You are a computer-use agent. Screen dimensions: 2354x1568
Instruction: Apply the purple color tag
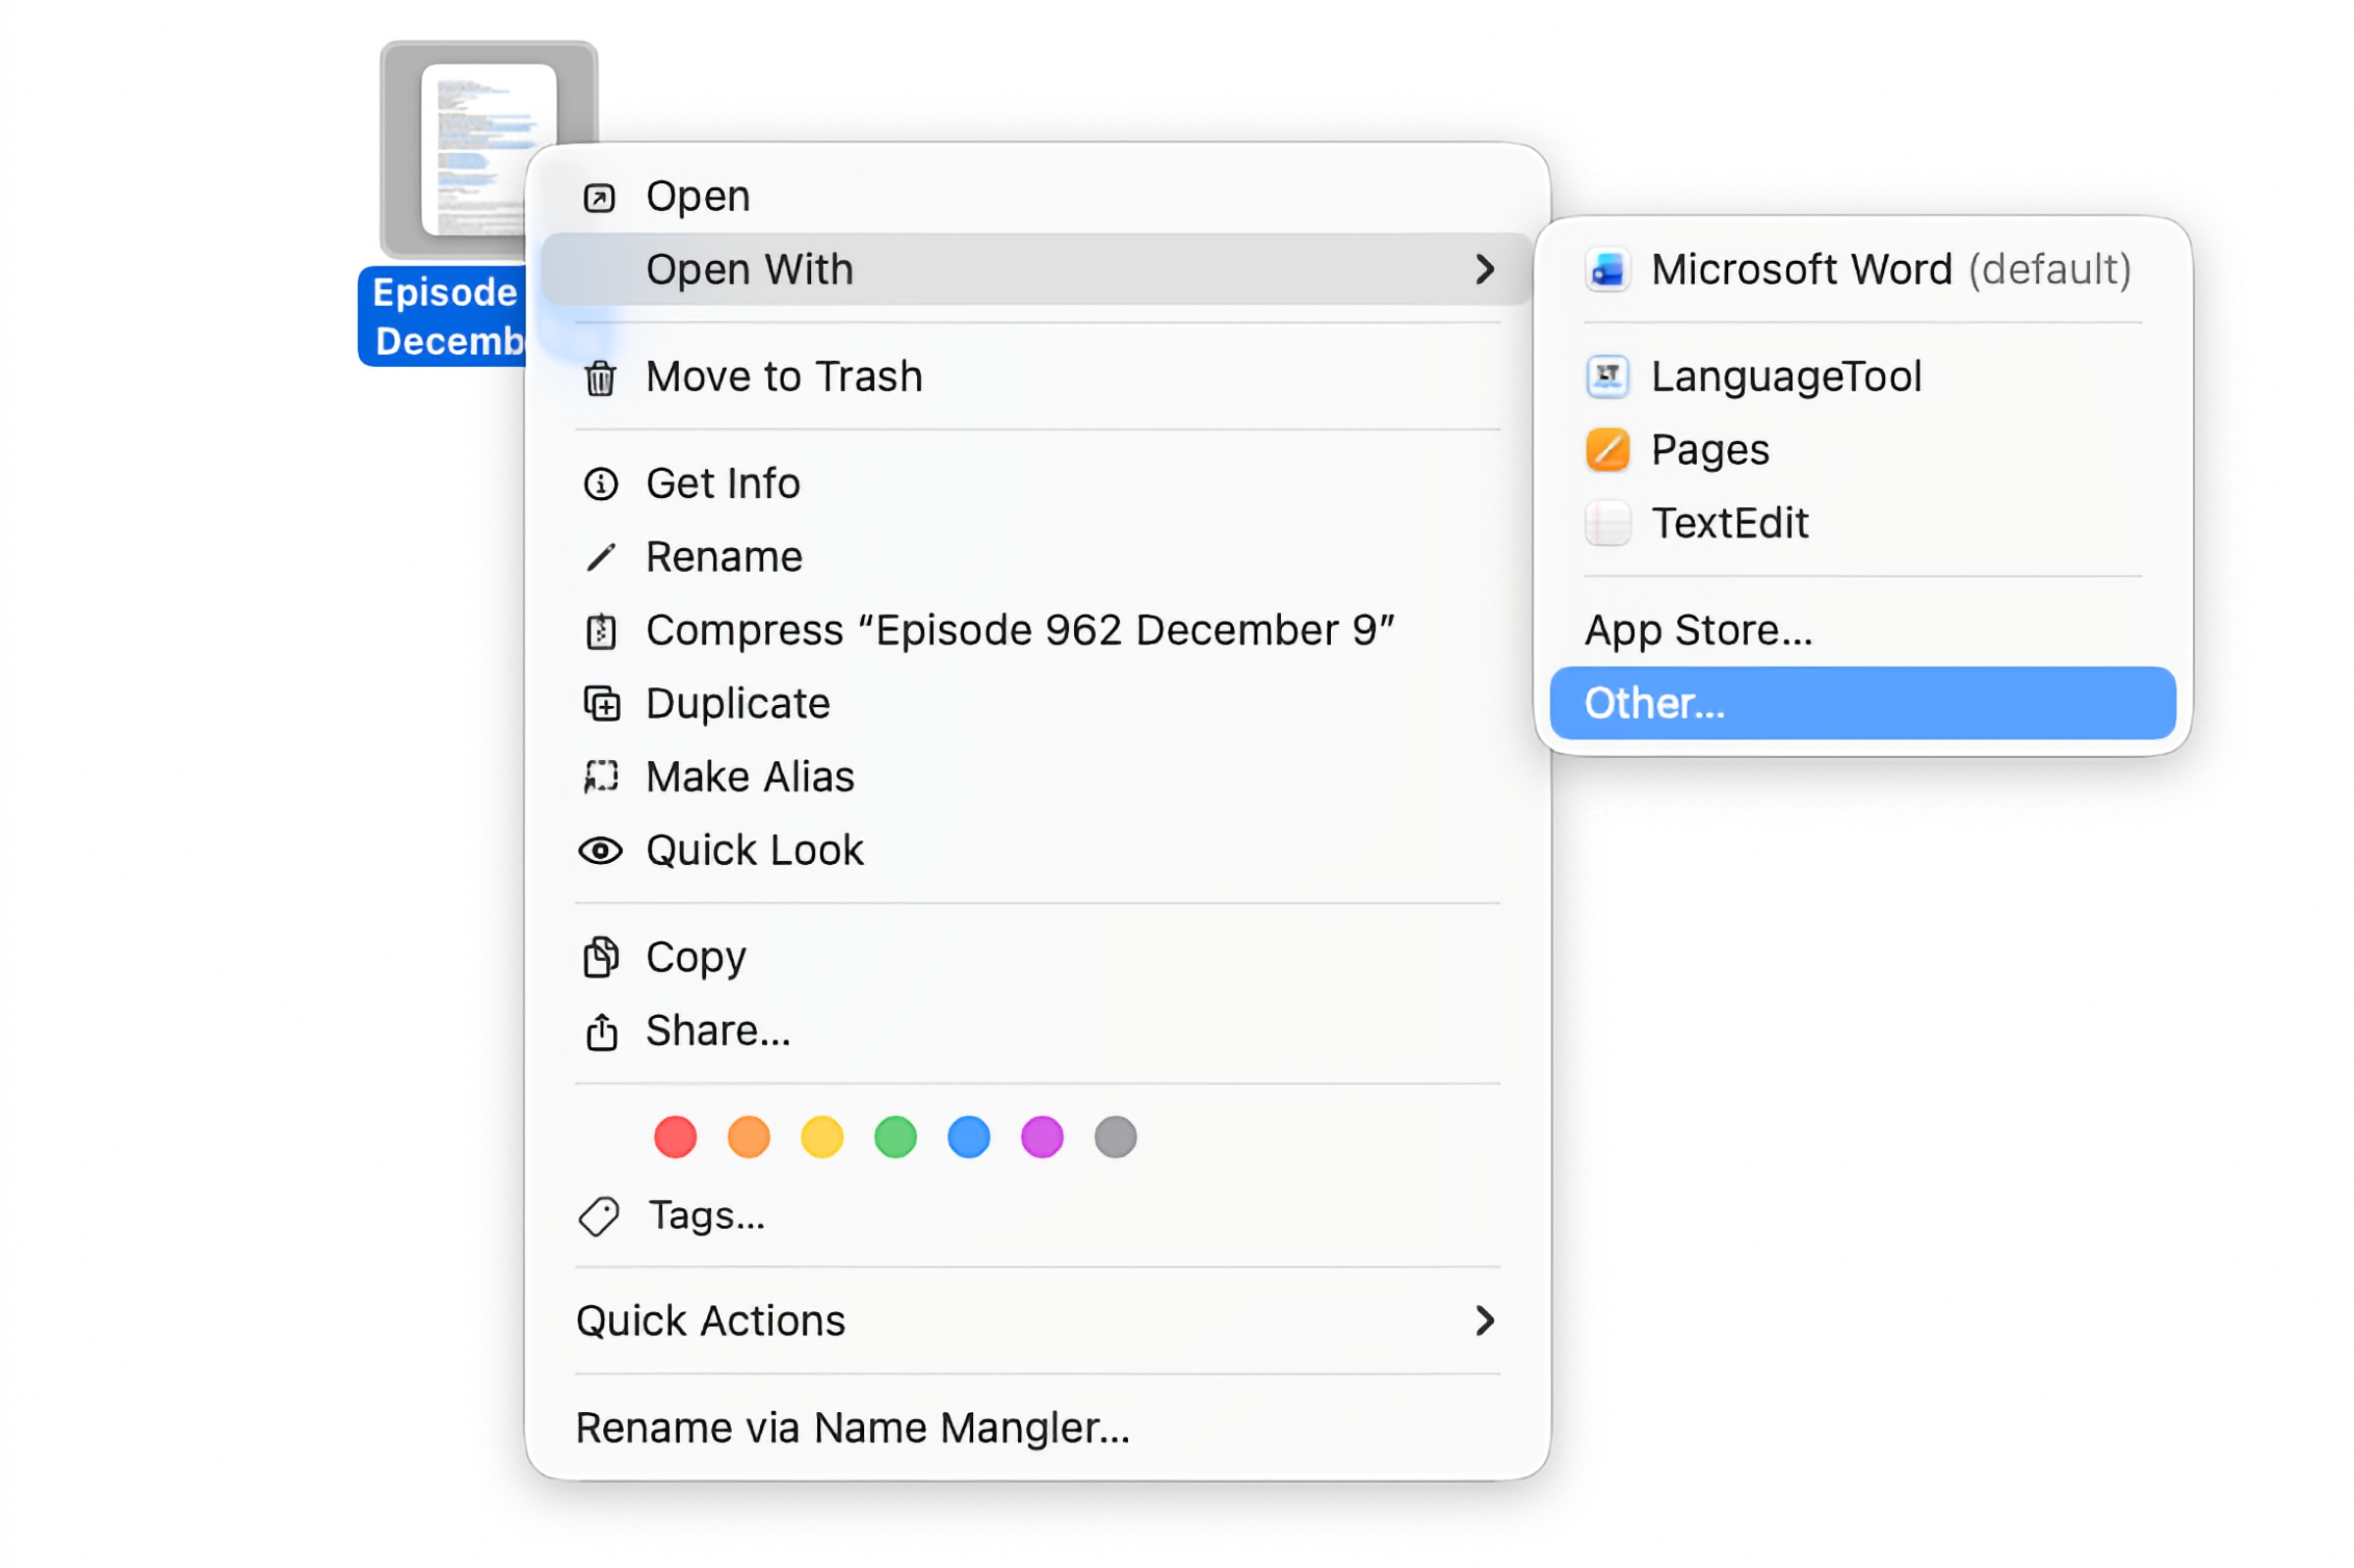point(1042,1138)
